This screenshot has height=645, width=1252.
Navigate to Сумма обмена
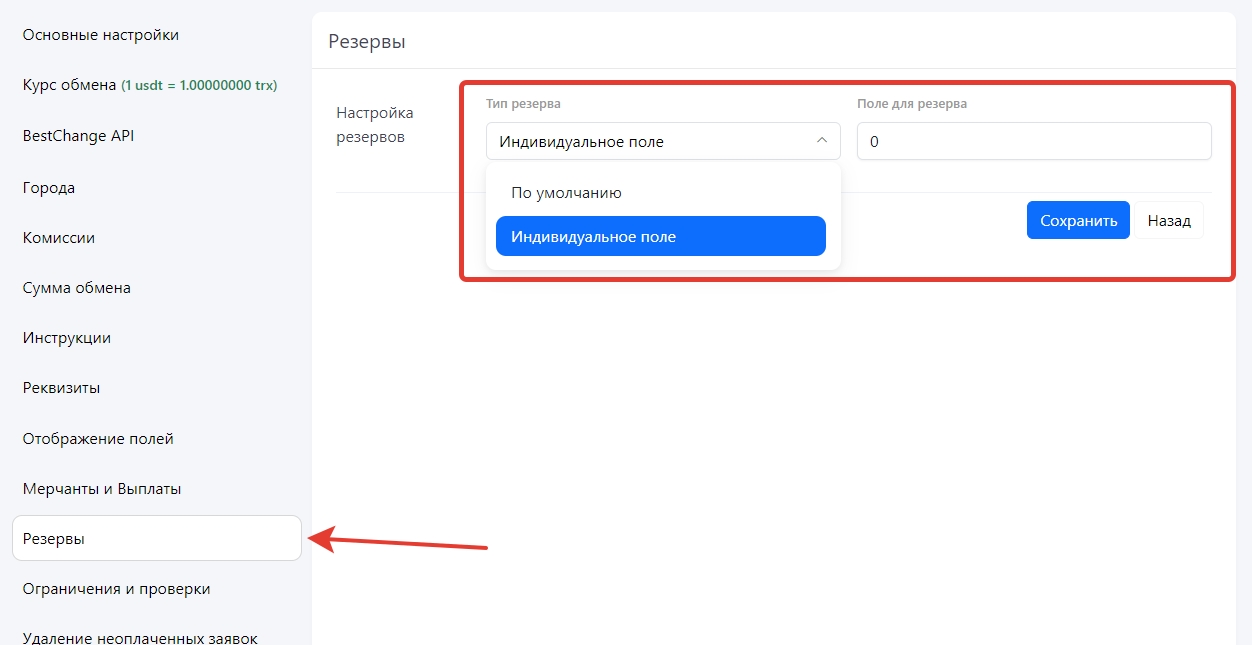click(77, 288)
